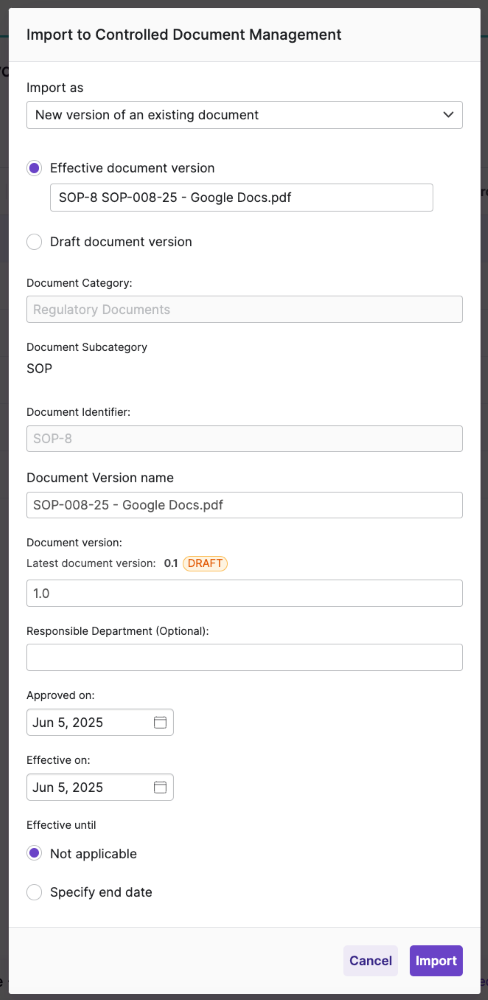
Task: Select Draft document version option
Action: [34, 242]
